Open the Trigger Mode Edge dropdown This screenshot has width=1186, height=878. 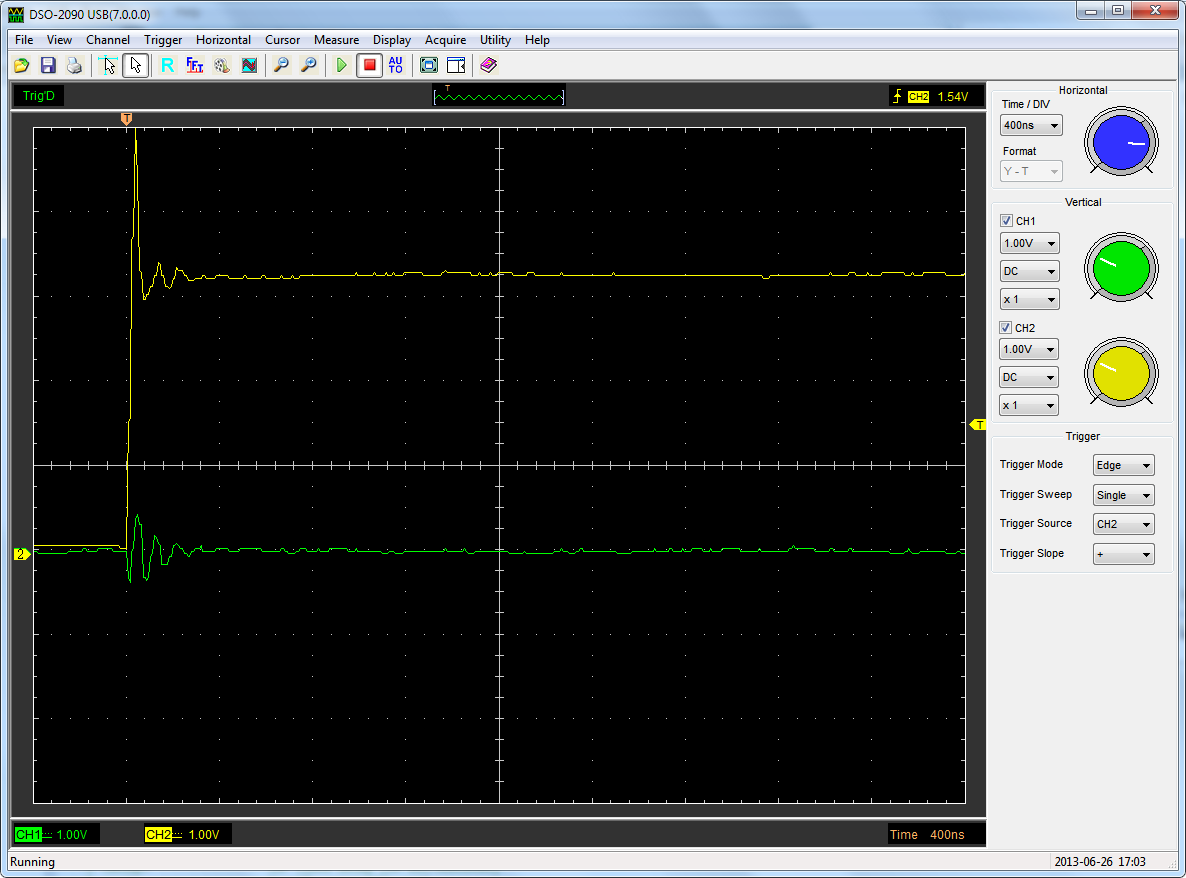(1124, 465)
